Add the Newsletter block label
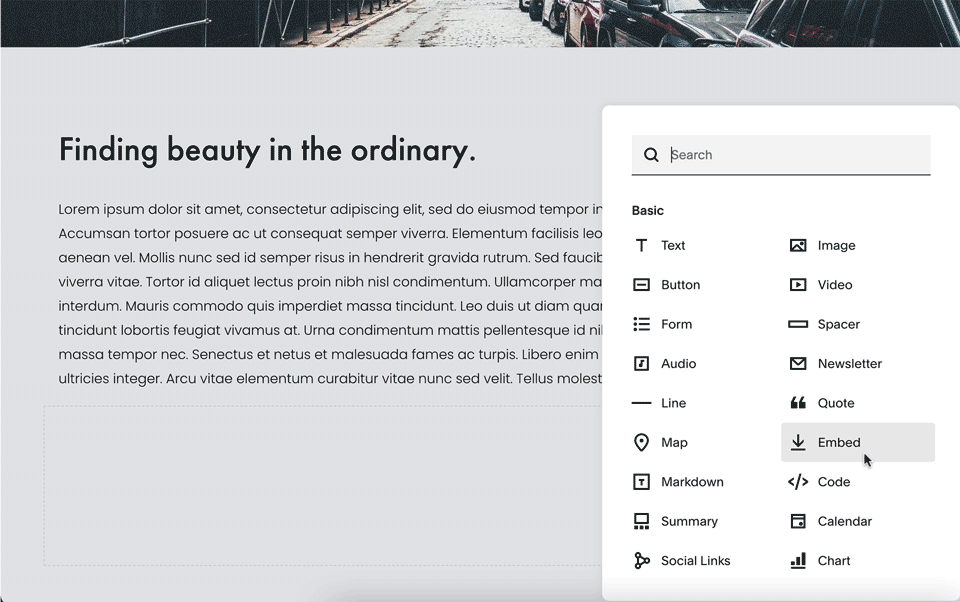Viewport: 960px width, 602px height. (849, 364)
